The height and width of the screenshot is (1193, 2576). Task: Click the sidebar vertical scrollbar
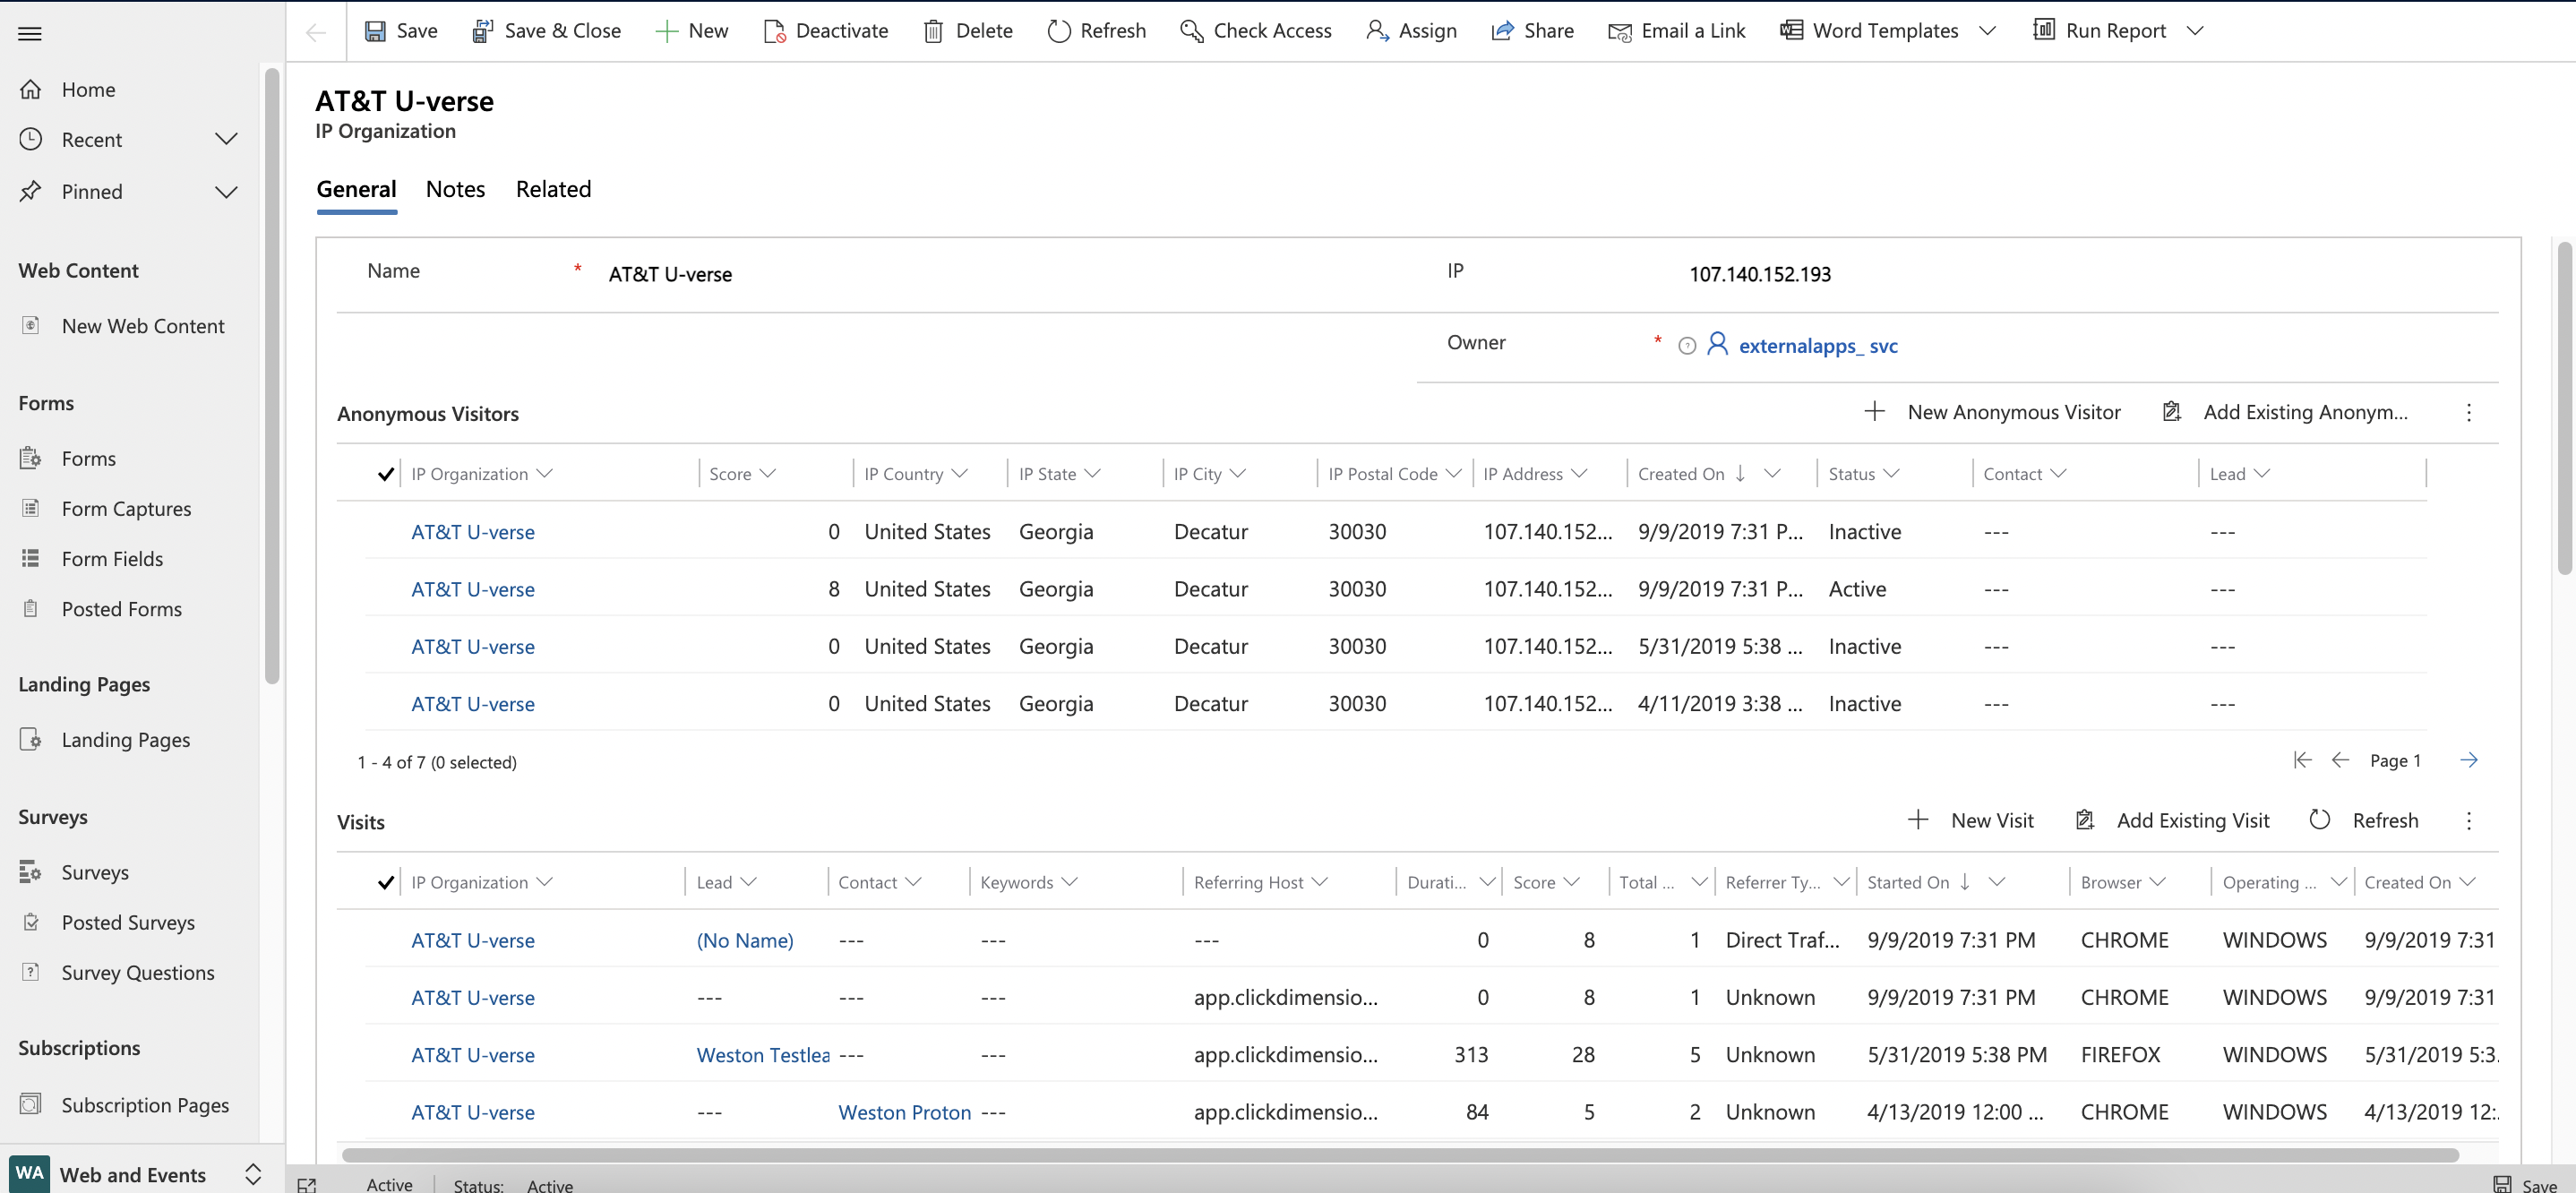[x=271, y=375]
